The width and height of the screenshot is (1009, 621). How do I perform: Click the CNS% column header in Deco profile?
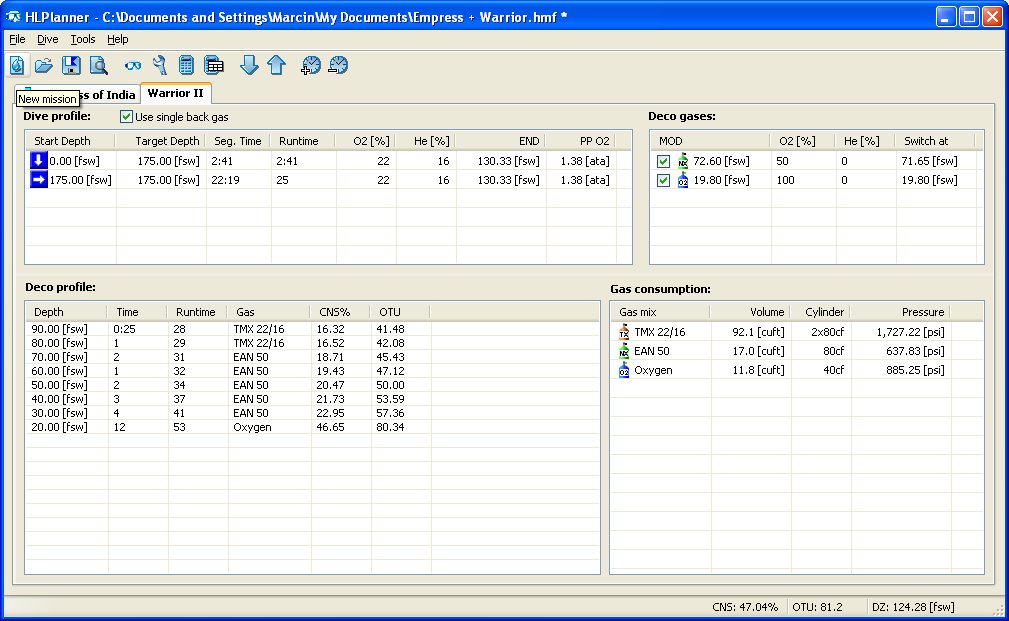[335, 312]
